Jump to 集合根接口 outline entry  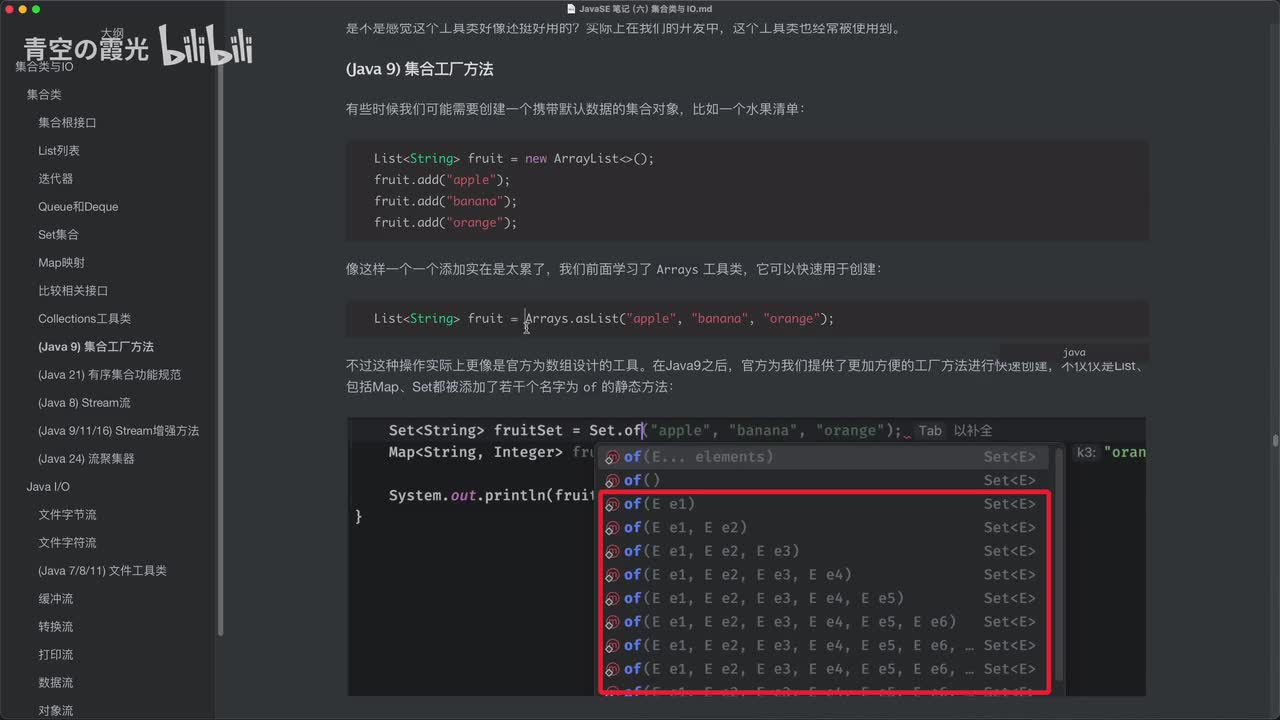(67, 122)
